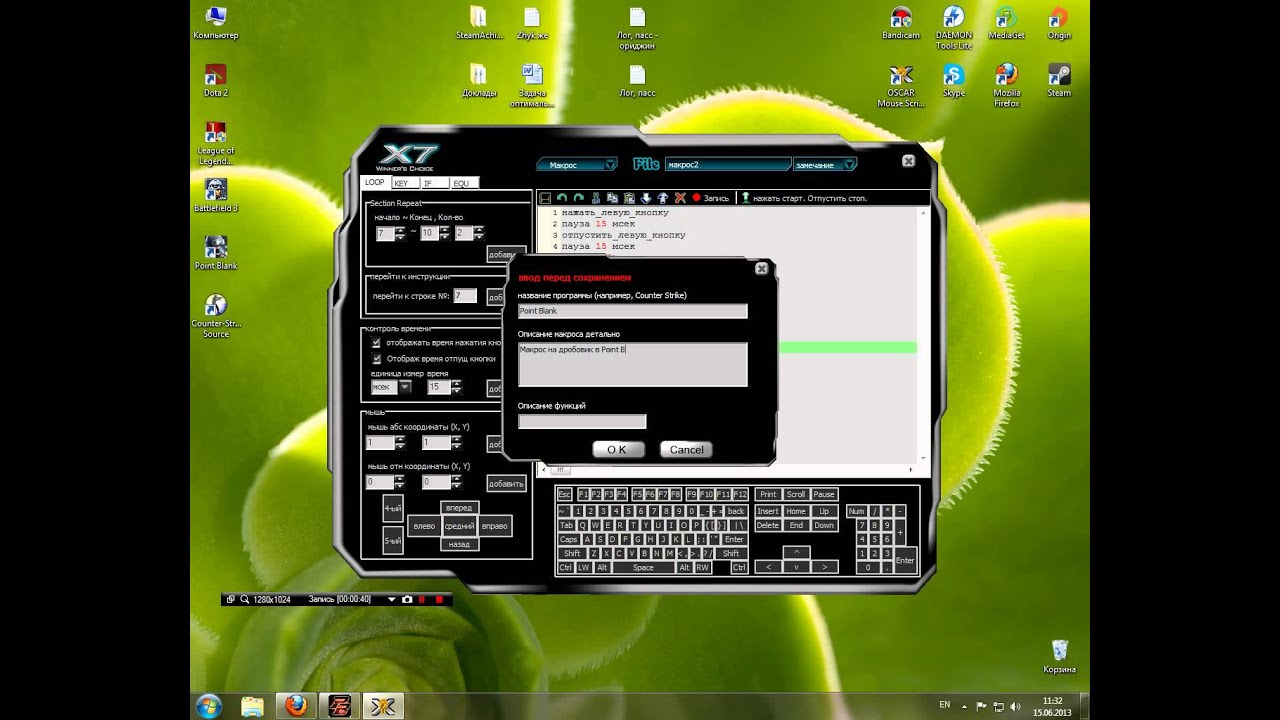Click the Bandicam screenshot camera icon

[406, 599]
